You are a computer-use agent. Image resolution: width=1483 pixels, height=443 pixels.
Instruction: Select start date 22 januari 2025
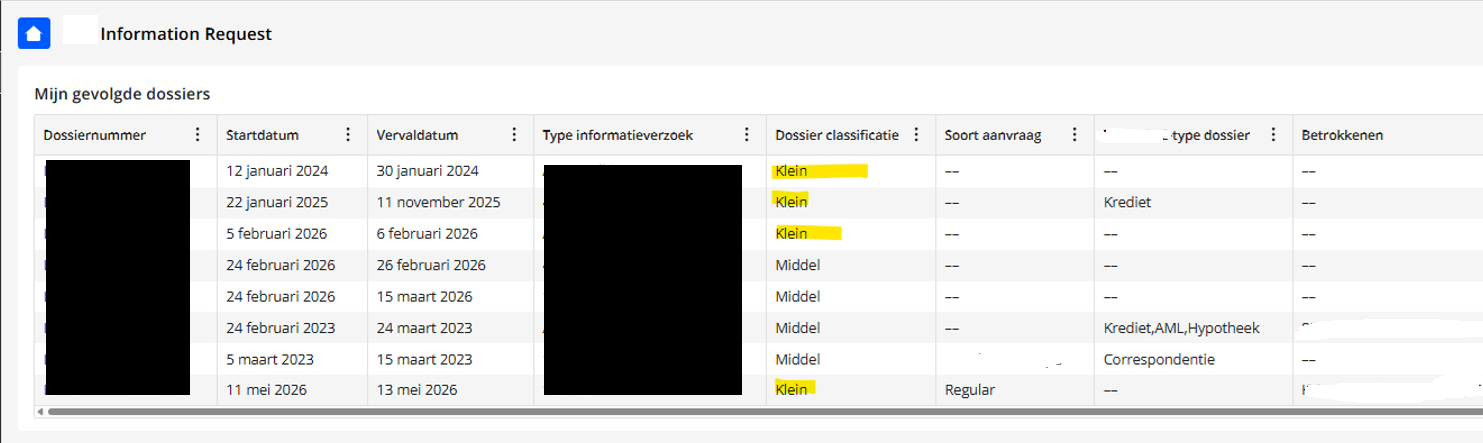click(x=277, y=202)
